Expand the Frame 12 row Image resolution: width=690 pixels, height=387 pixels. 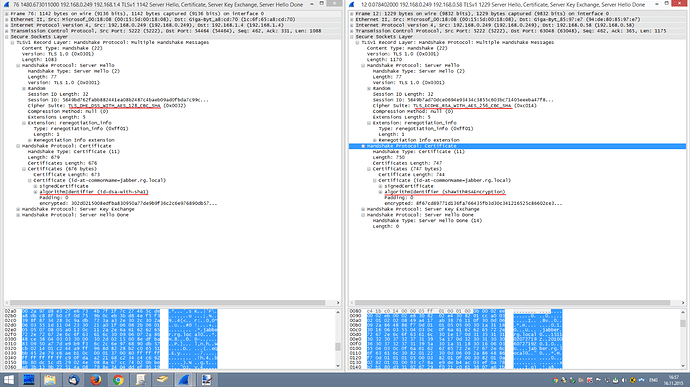pyautogui.click(x=352, y=14)
